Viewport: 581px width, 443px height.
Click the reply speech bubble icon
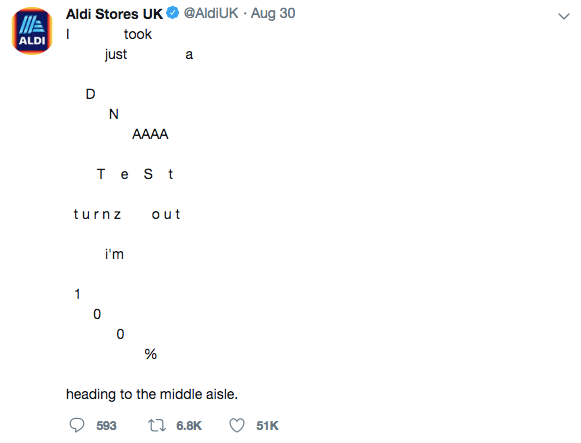click(x=77, y=425)
